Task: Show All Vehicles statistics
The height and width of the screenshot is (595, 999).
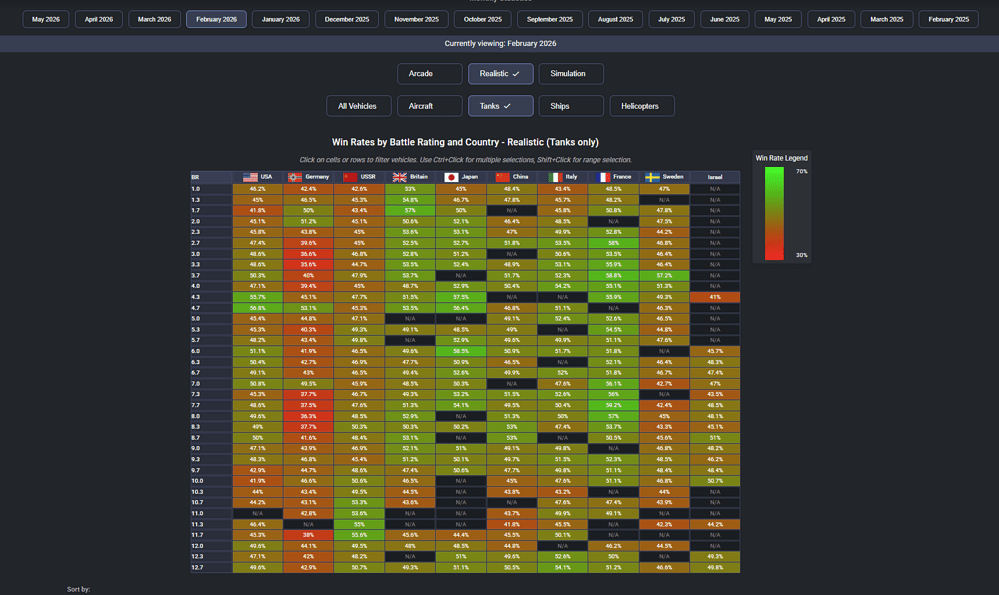Action: coord(359,106)
